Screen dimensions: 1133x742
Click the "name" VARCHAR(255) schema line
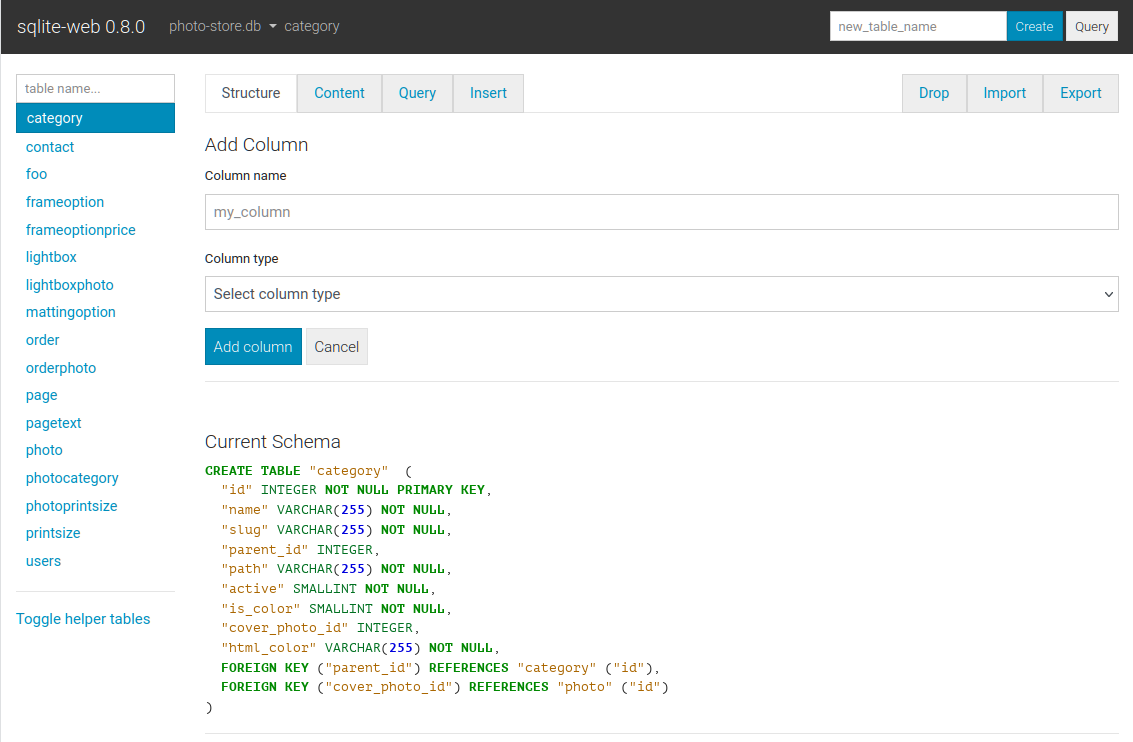(x=336, y=510)
